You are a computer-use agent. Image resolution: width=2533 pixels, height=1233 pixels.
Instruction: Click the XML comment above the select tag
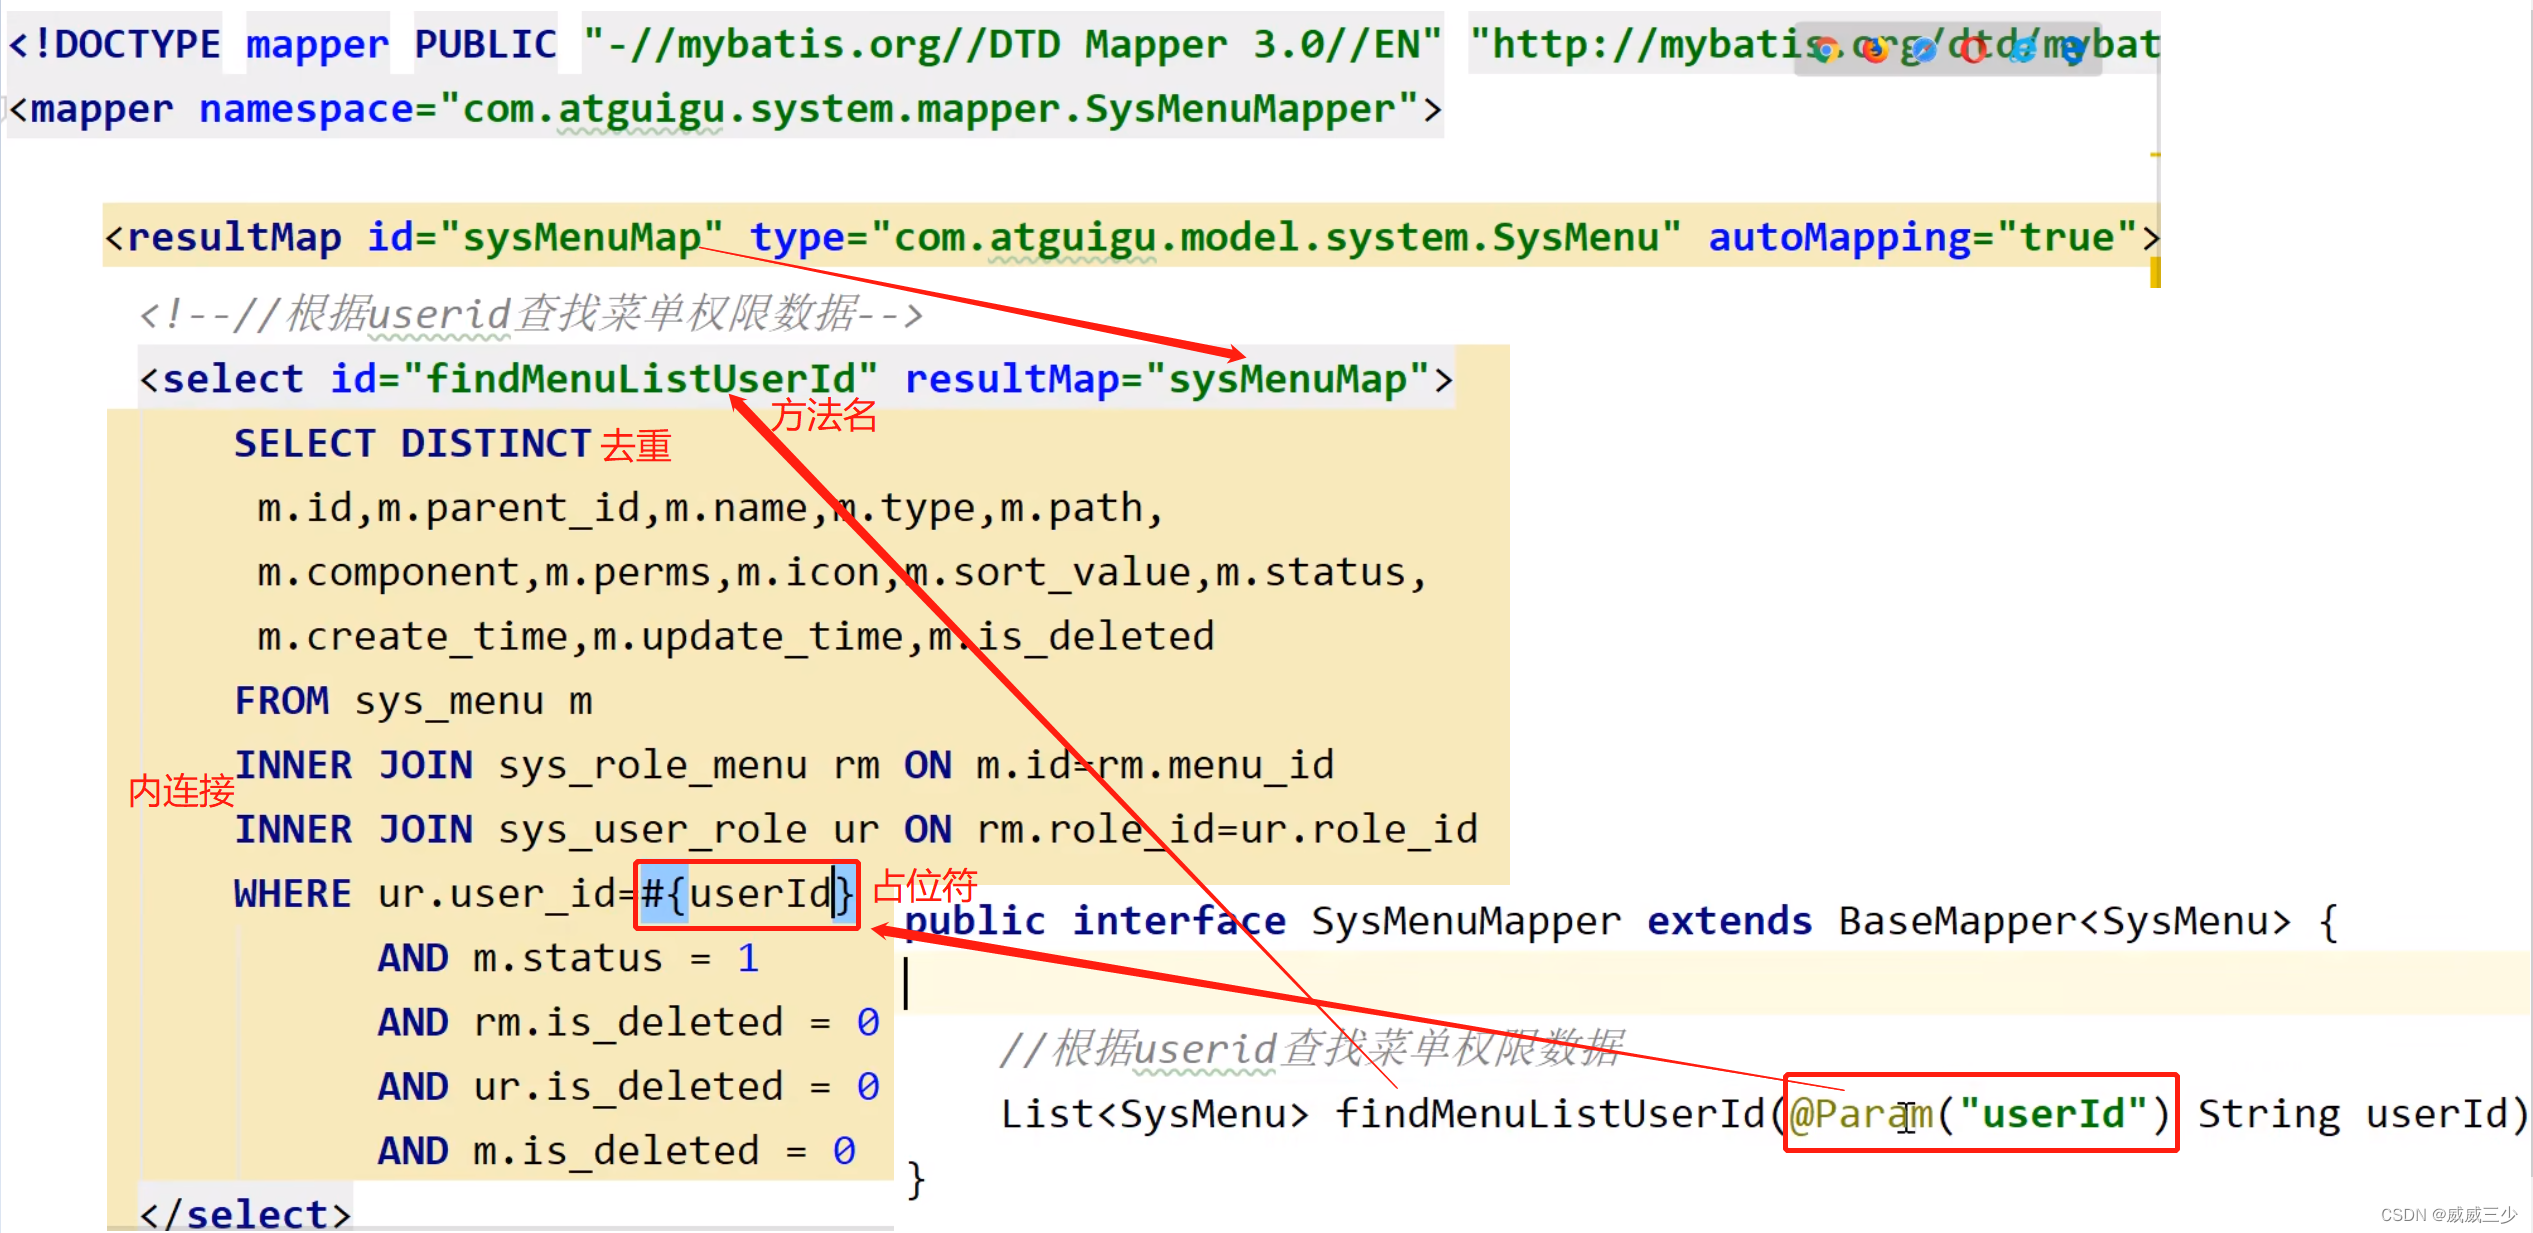point(530,314)
